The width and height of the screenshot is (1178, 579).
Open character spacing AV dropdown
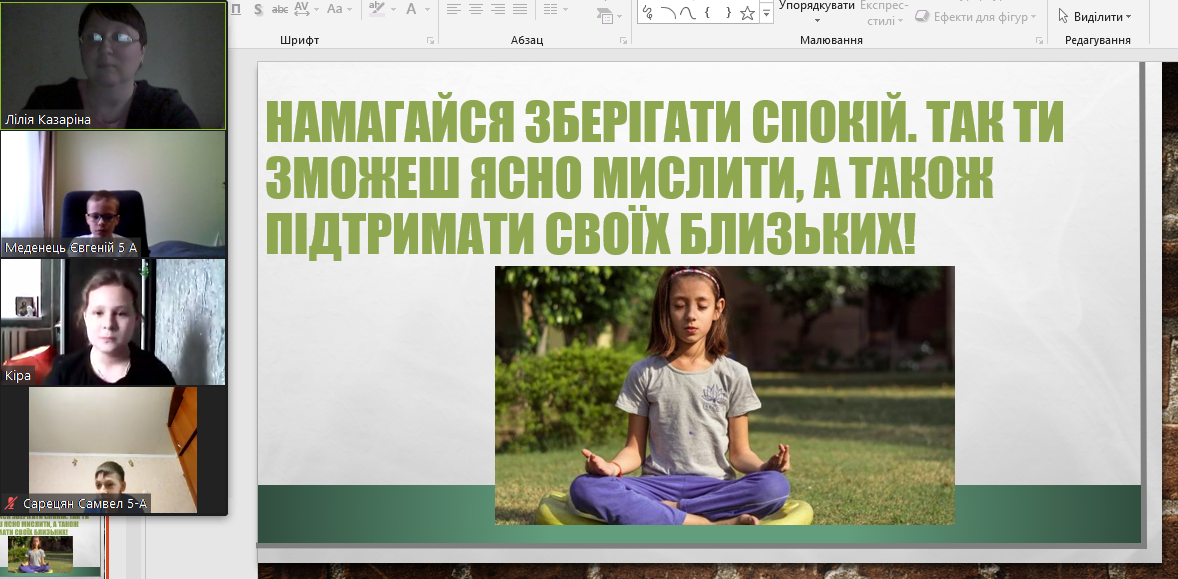[307, 9]
